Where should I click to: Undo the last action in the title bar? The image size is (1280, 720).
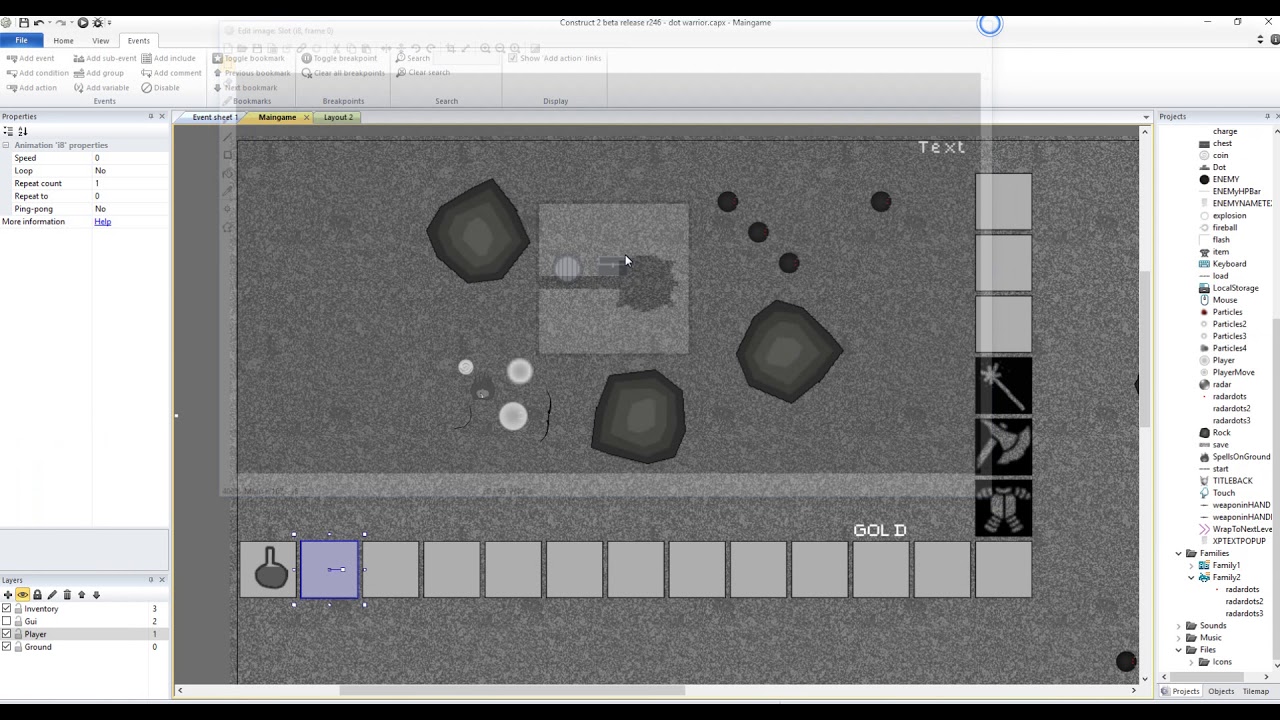click(x=39, y=22)
